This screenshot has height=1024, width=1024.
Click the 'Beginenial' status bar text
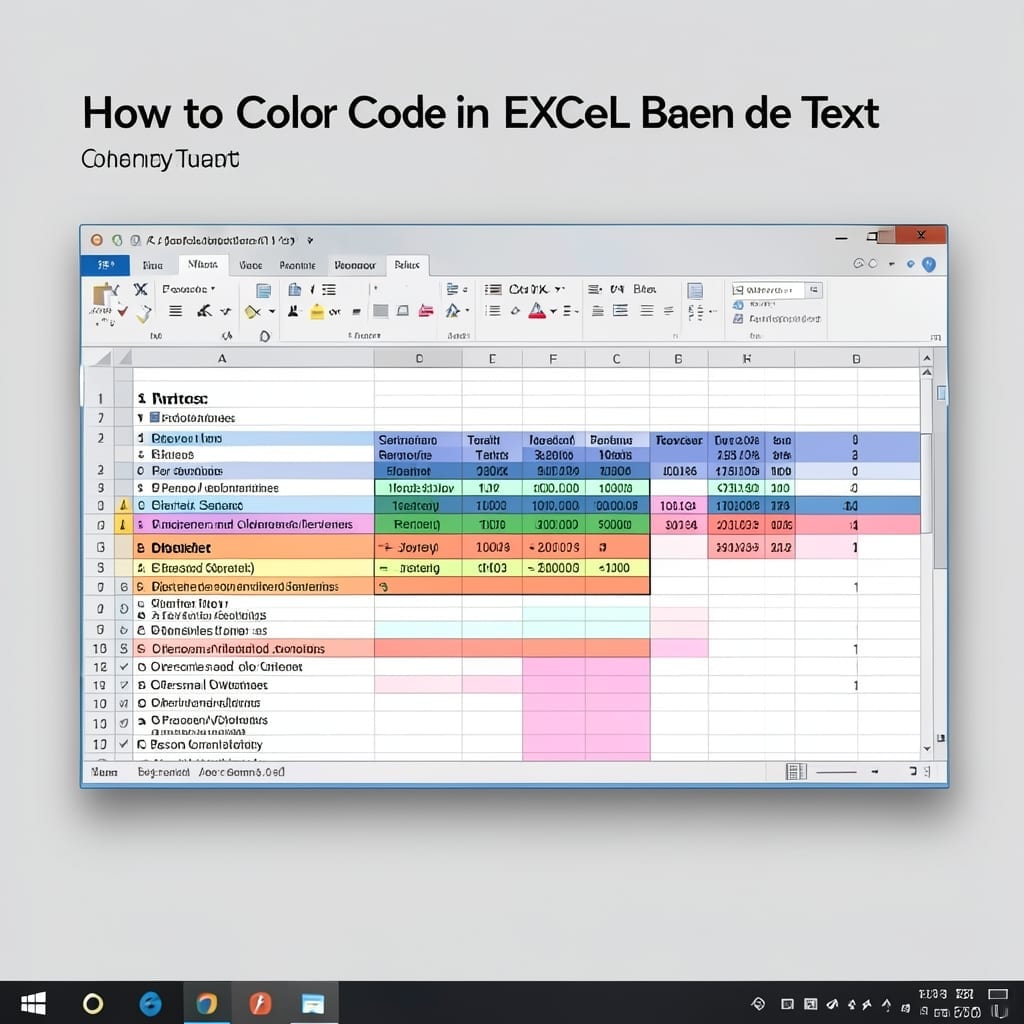click(x=163, y=772)
